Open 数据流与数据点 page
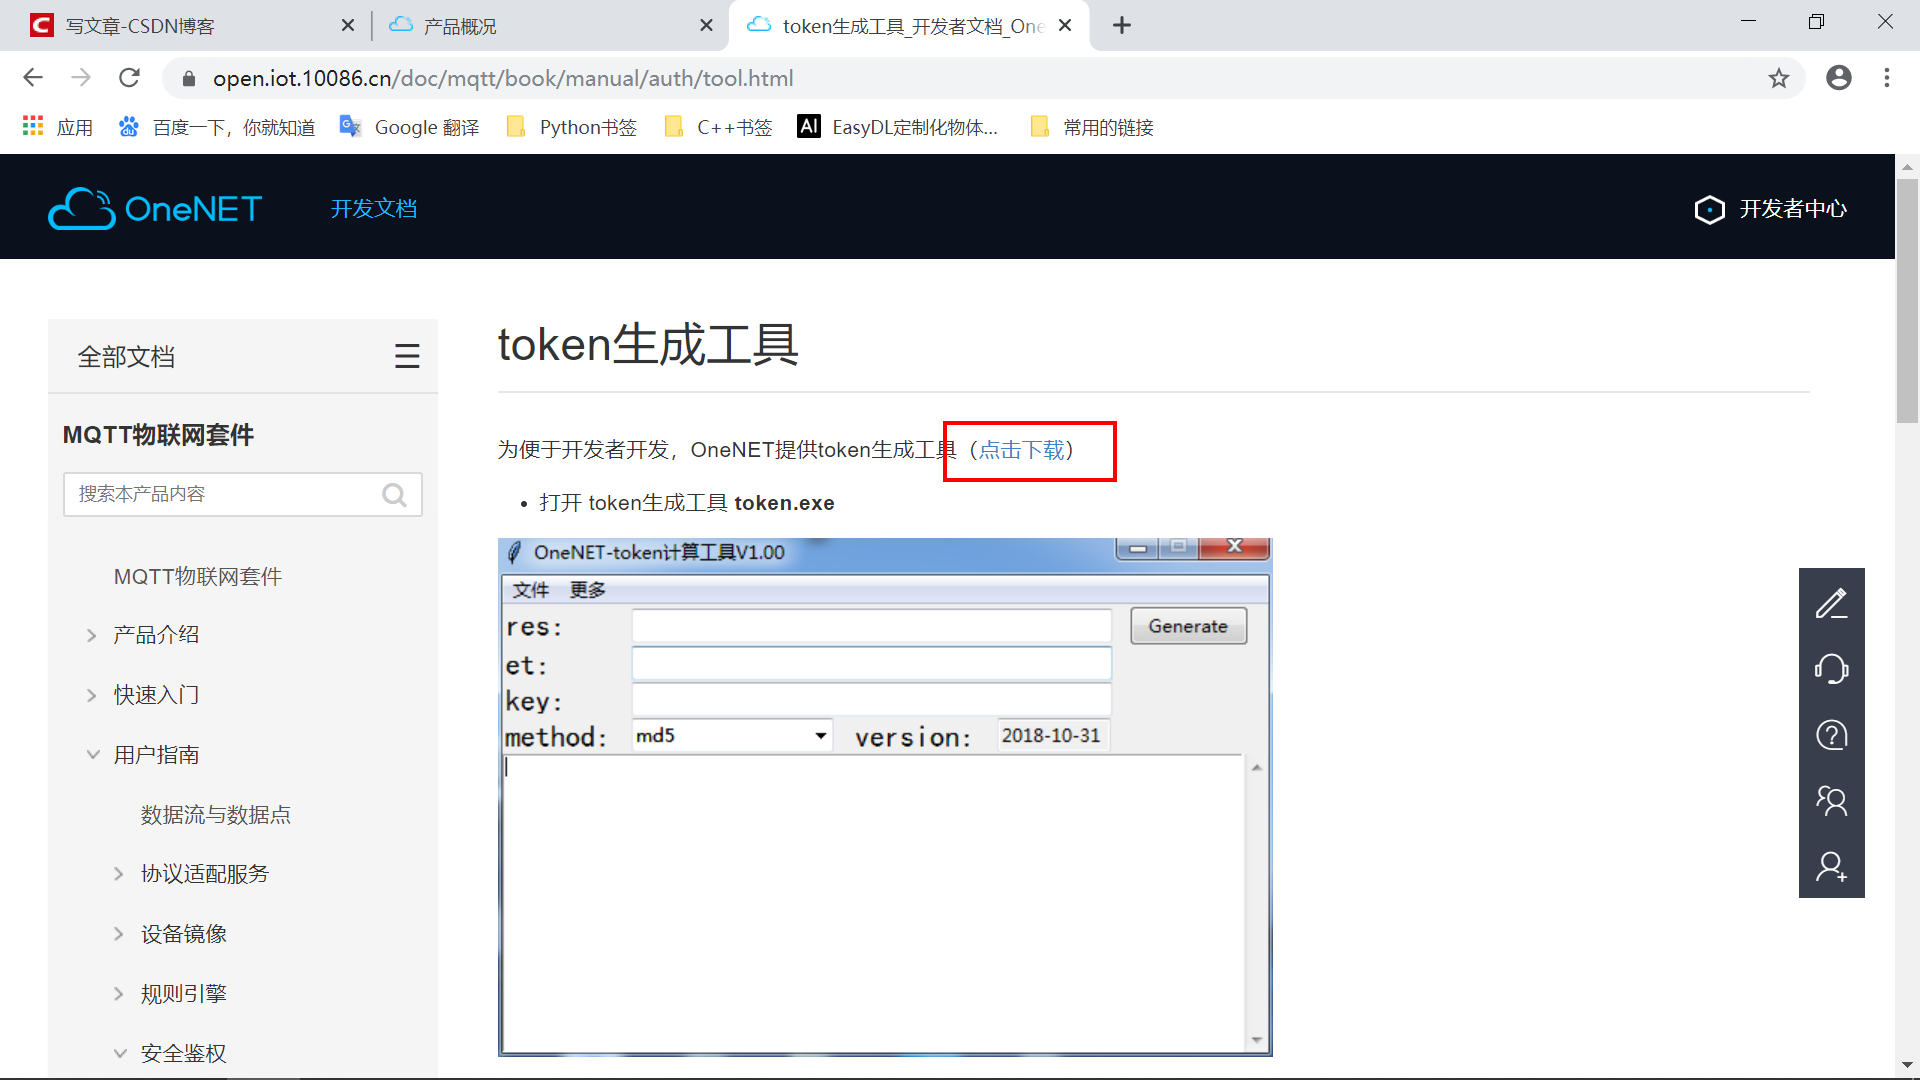This screenshot has height=1080, width=1920. (216, 815)
